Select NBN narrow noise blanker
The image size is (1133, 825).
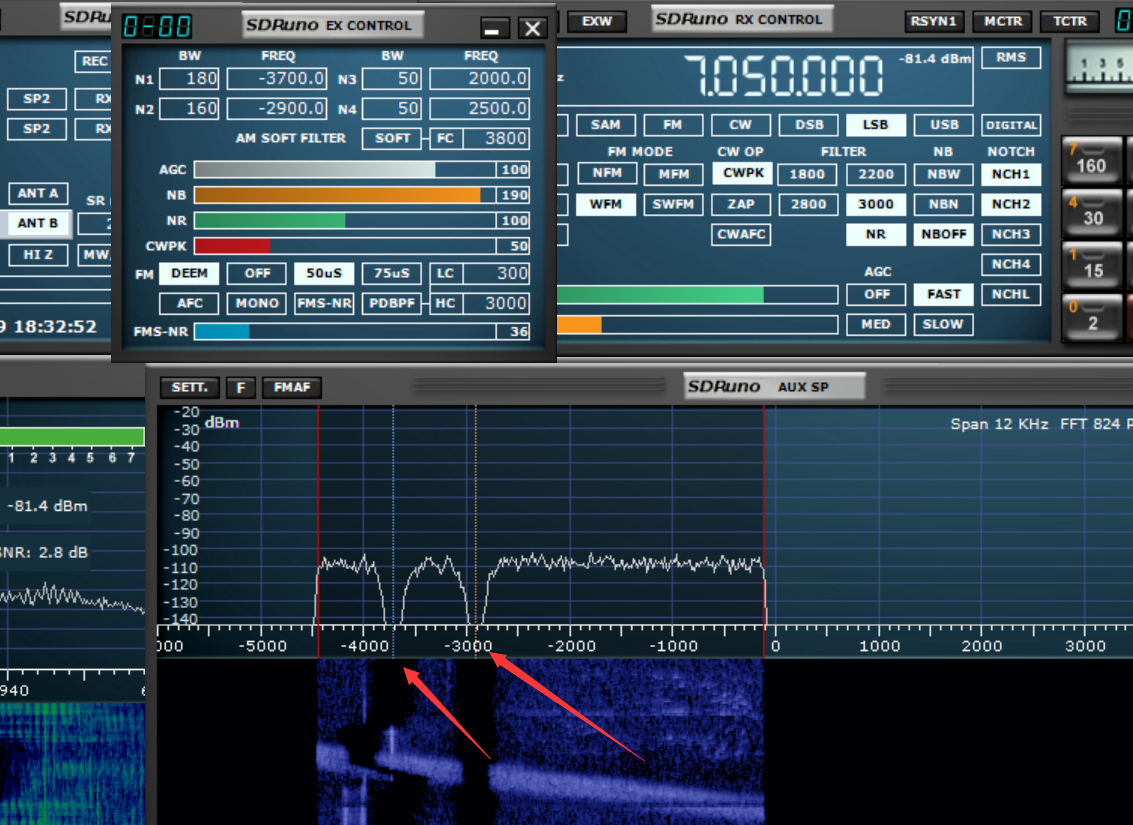(x=944, y=204)
